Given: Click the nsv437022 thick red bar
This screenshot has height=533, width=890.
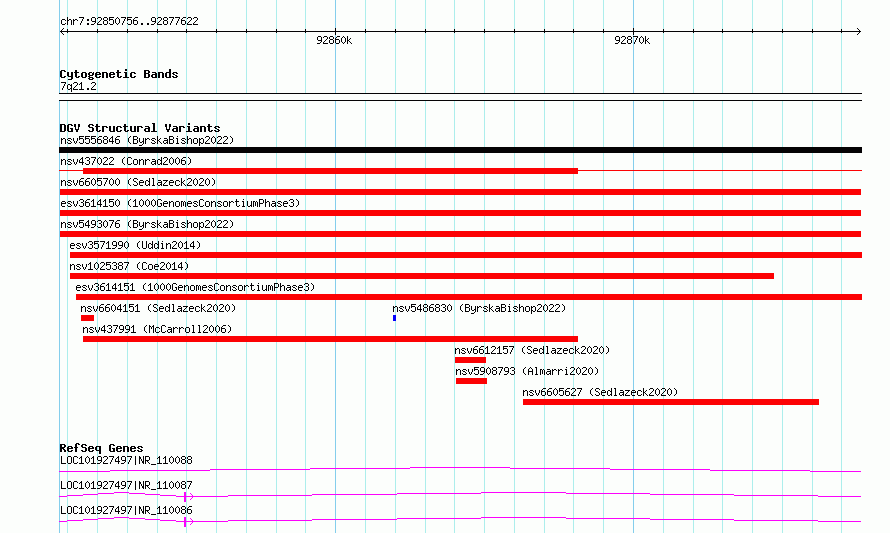Looking at the screenshot, I should pyautogui.click(x=330, y=171).
